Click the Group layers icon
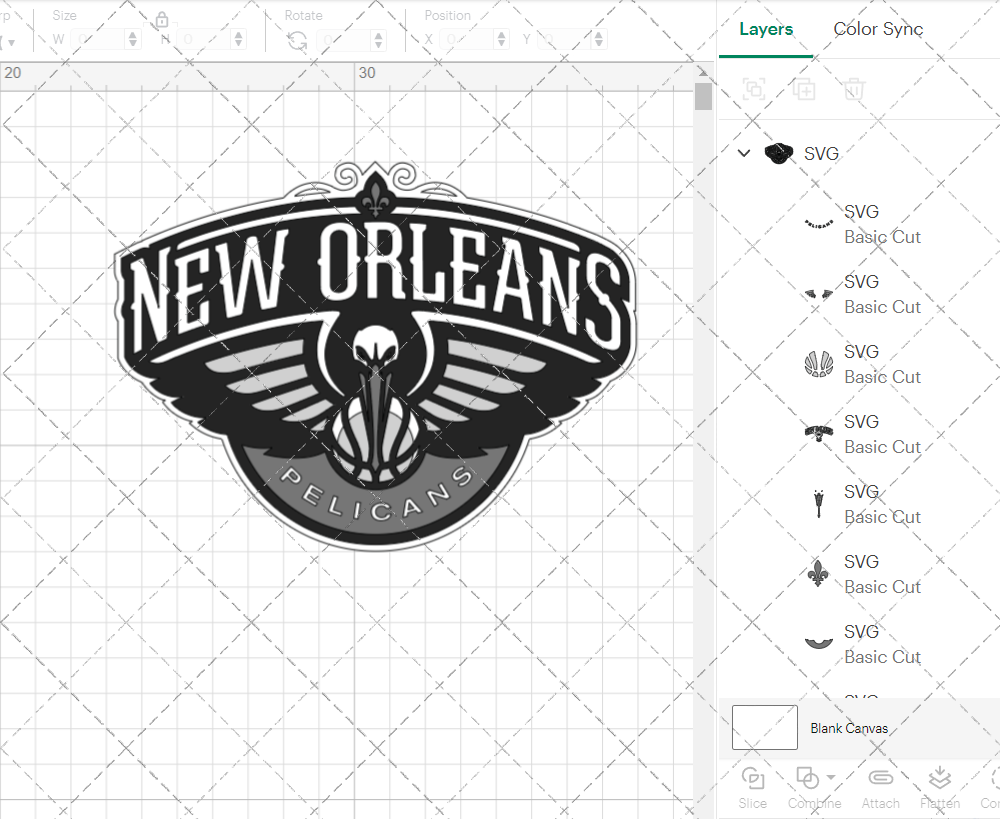 [x=754, y=89]
